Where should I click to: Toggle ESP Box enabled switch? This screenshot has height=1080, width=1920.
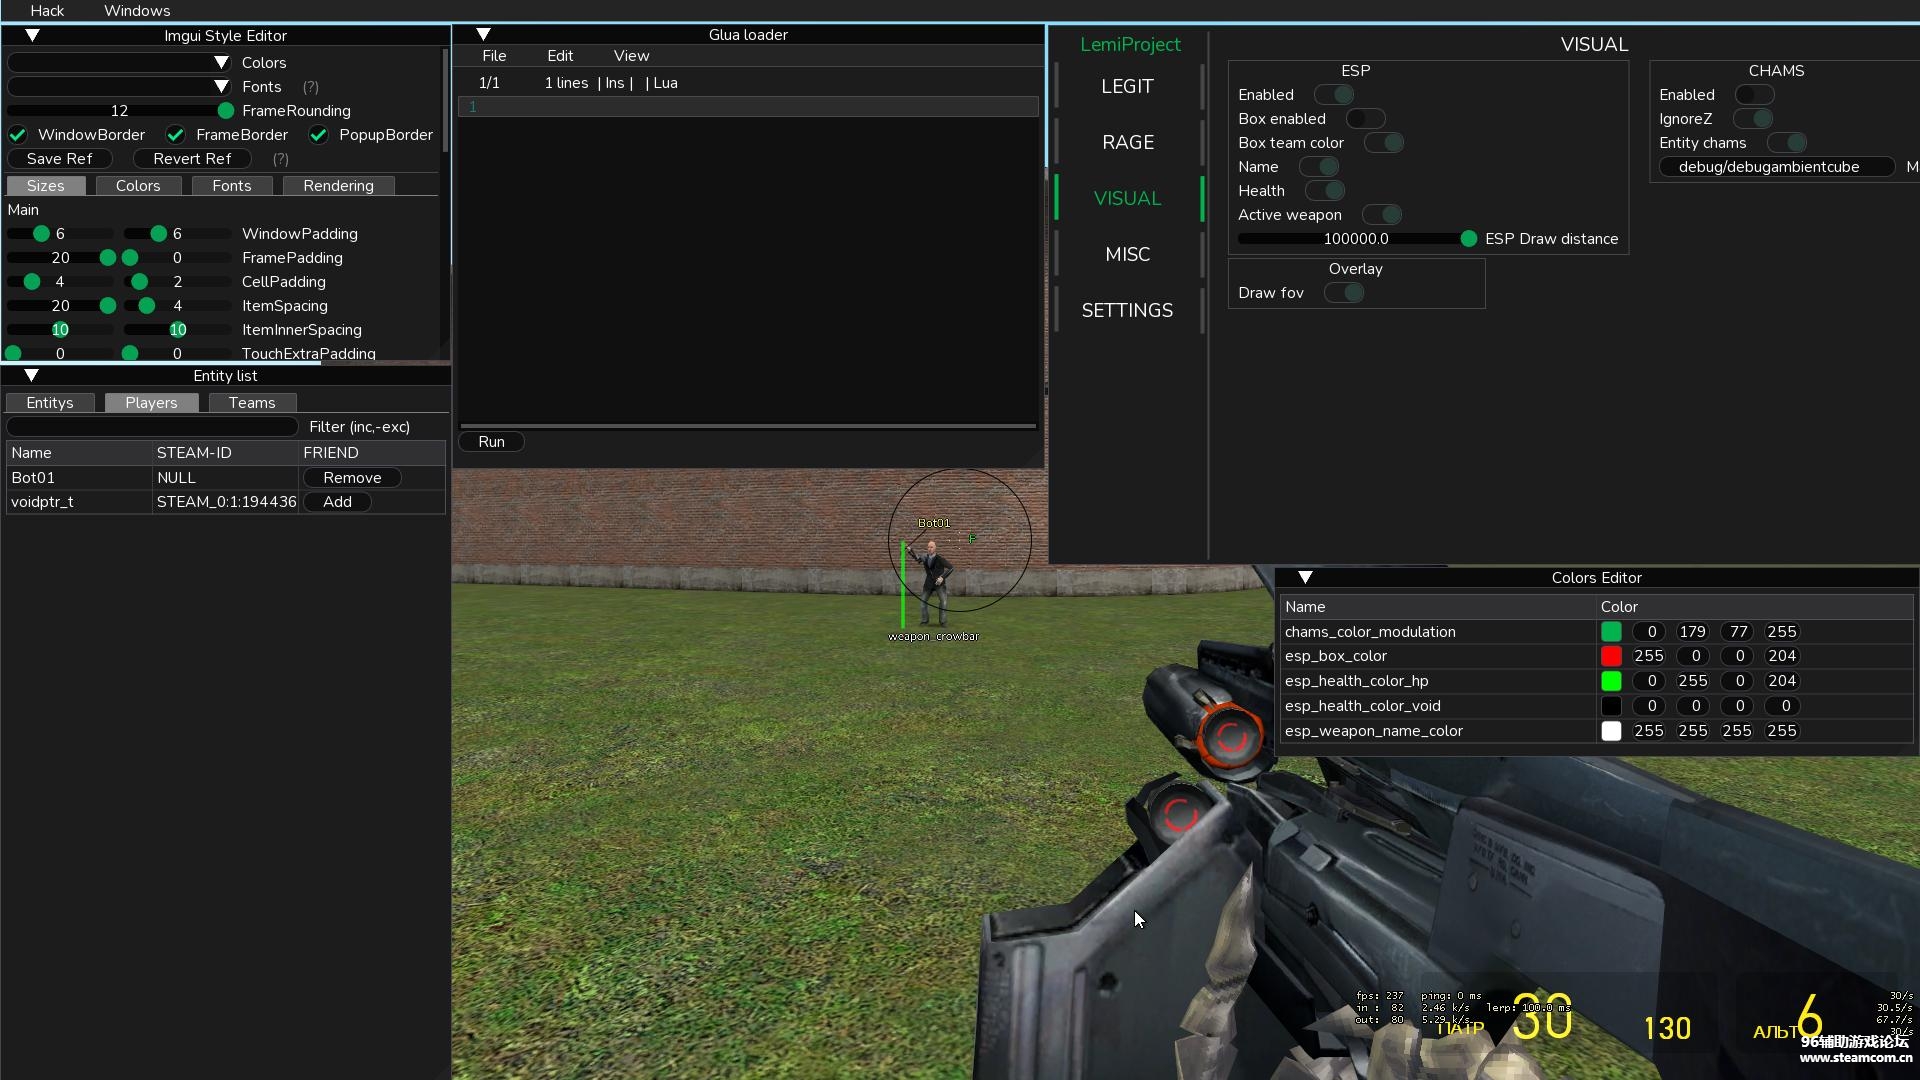pos(1365,119)
